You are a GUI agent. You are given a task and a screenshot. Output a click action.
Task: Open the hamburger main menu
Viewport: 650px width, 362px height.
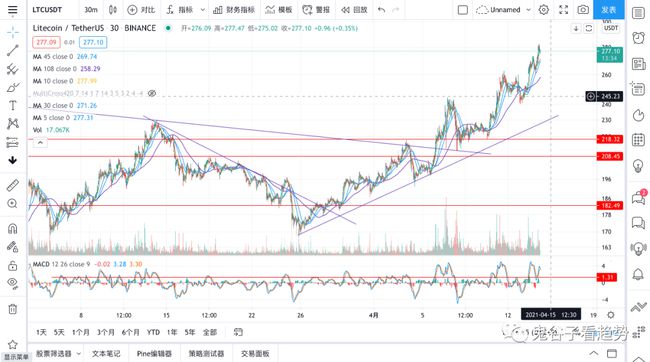coord(12,10)
